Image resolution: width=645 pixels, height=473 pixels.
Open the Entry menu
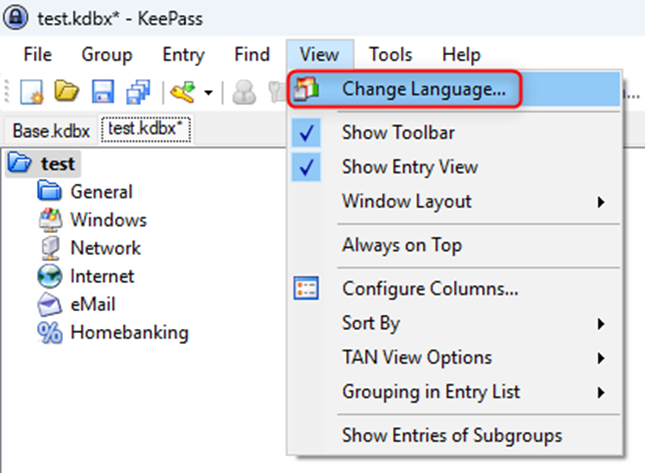(183, 55)
